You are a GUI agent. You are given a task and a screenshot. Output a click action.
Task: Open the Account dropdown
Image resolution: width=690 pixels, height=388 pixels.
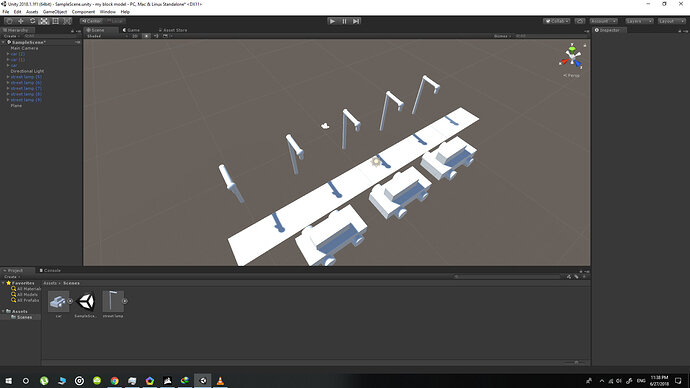[x=603, y=21]
